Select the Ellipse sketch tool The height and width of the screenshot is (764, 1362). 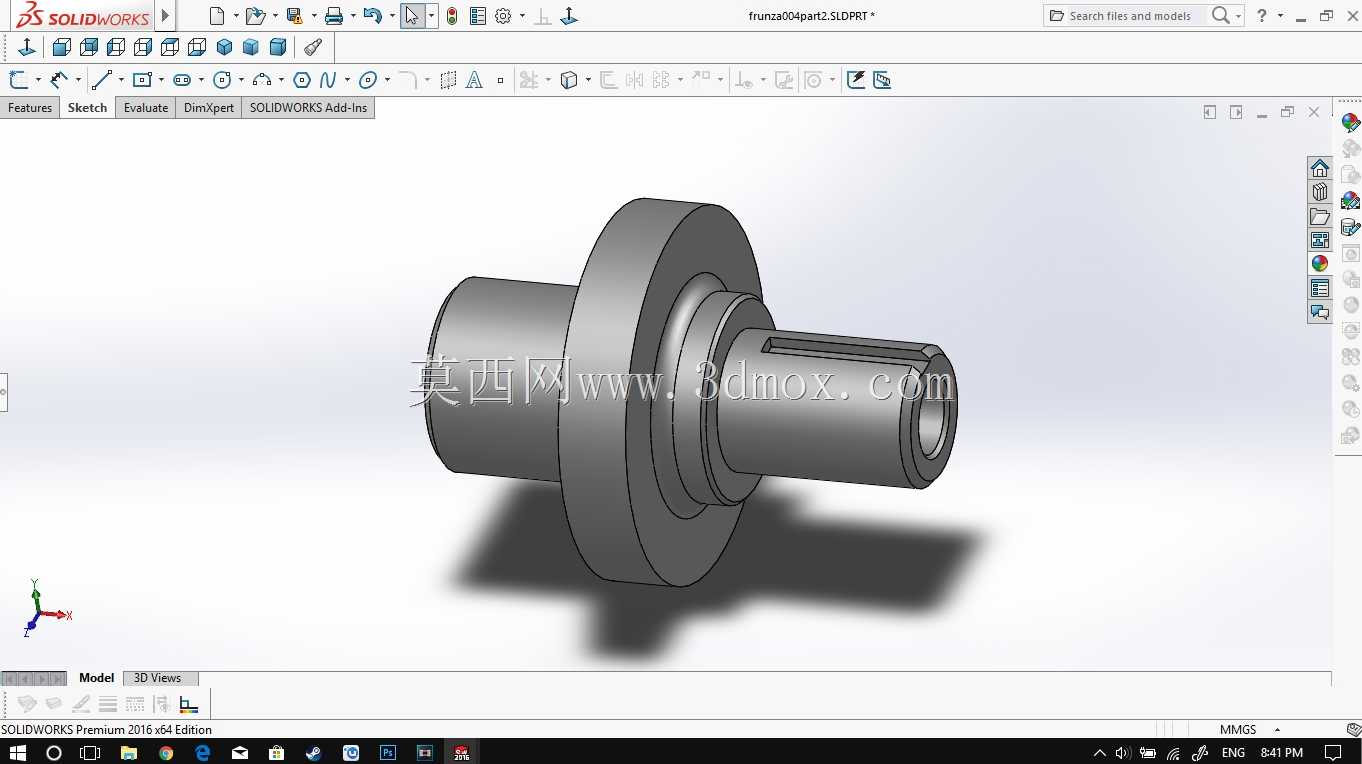click(x=368, y=80)
